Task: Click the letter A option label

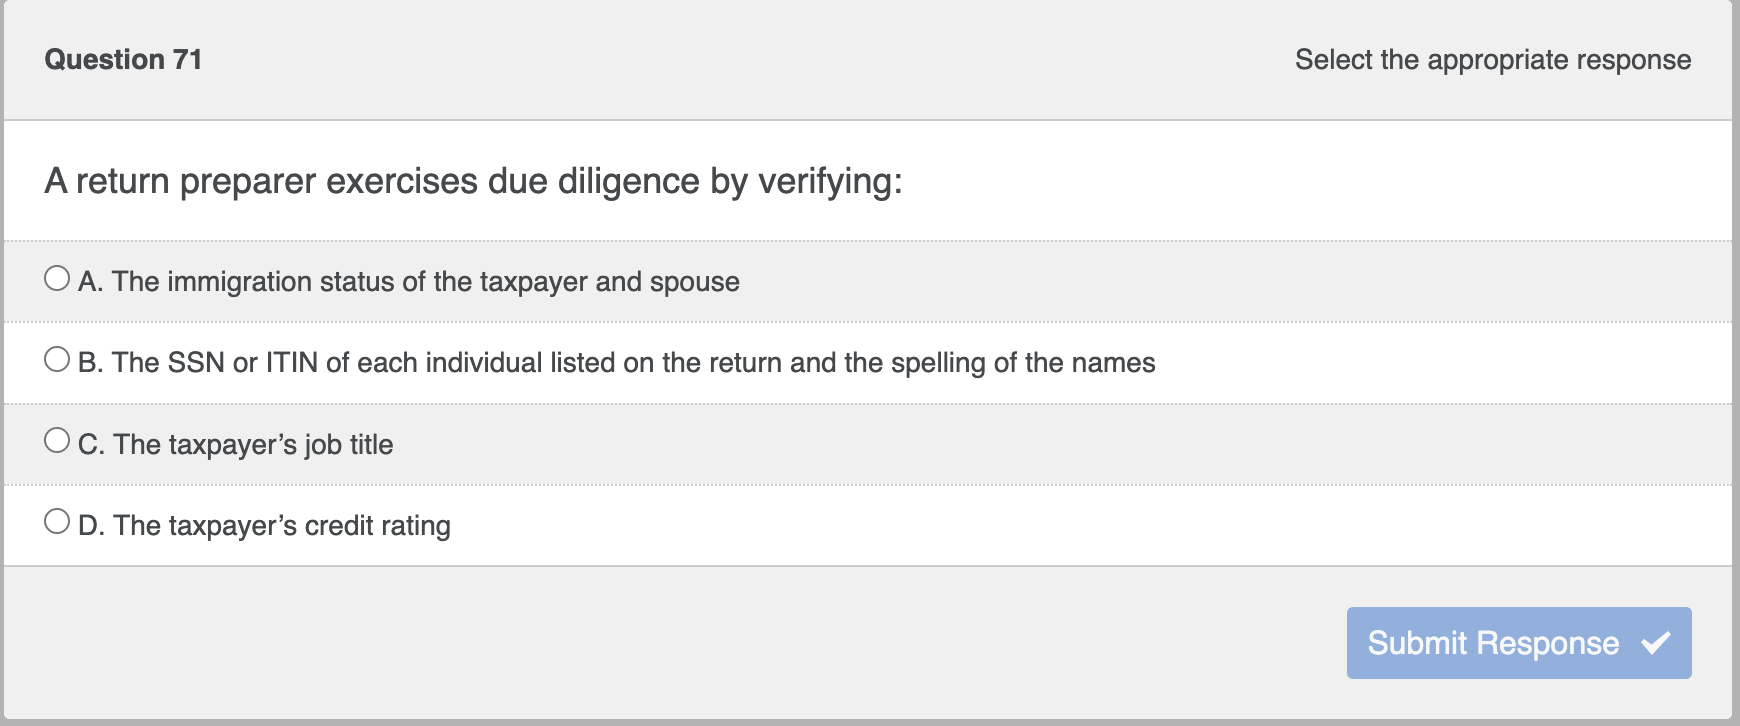Action: [90, 282]
